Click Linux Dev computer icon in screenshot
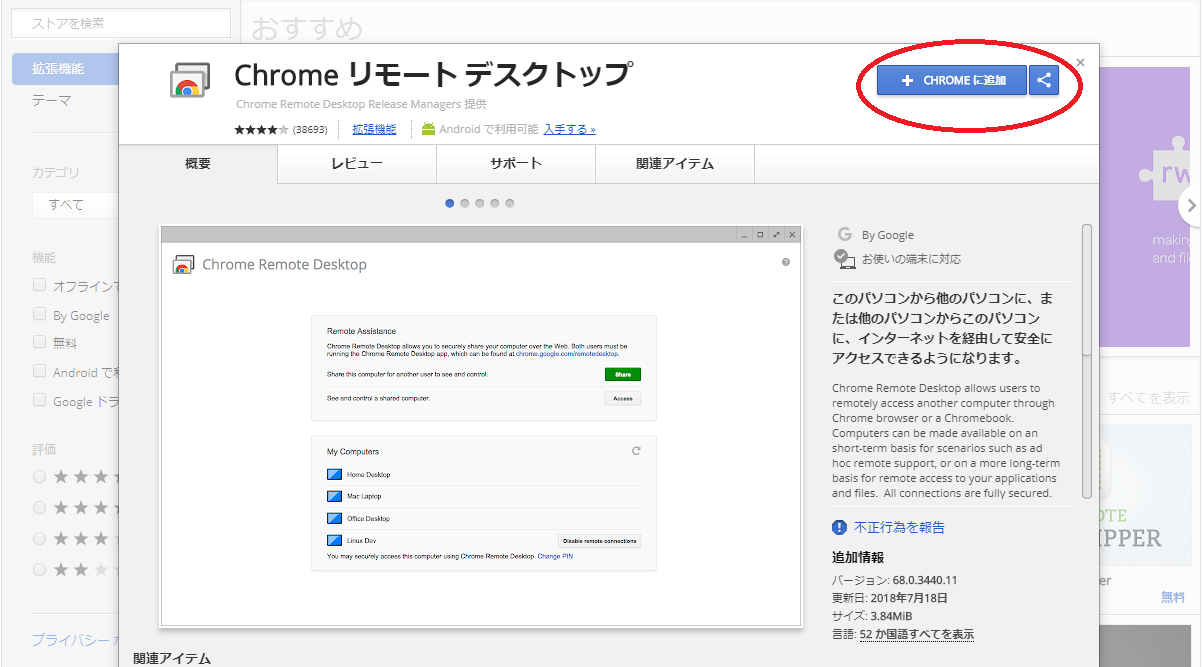This screenshot has height=667, width=1202. click(335, 540)
